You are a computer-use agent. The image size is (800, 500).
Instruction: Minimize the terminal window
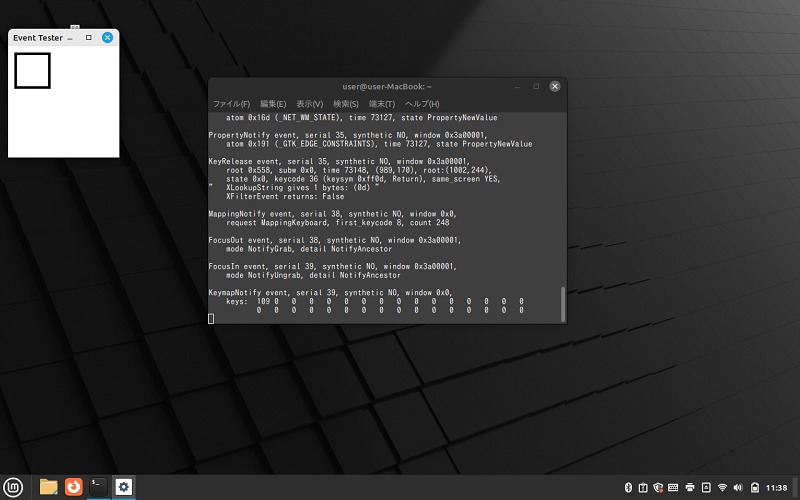[517, 87]
